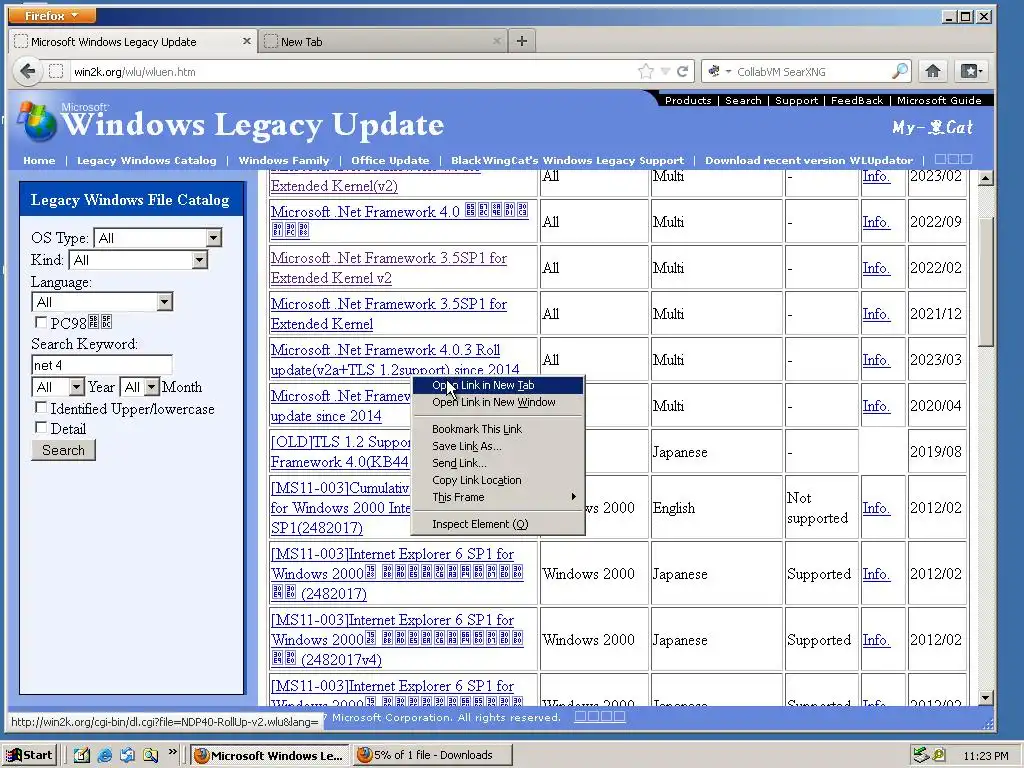Click the network tray icon
Viewport: 1024px width, 768px height.
coord(921,755)
